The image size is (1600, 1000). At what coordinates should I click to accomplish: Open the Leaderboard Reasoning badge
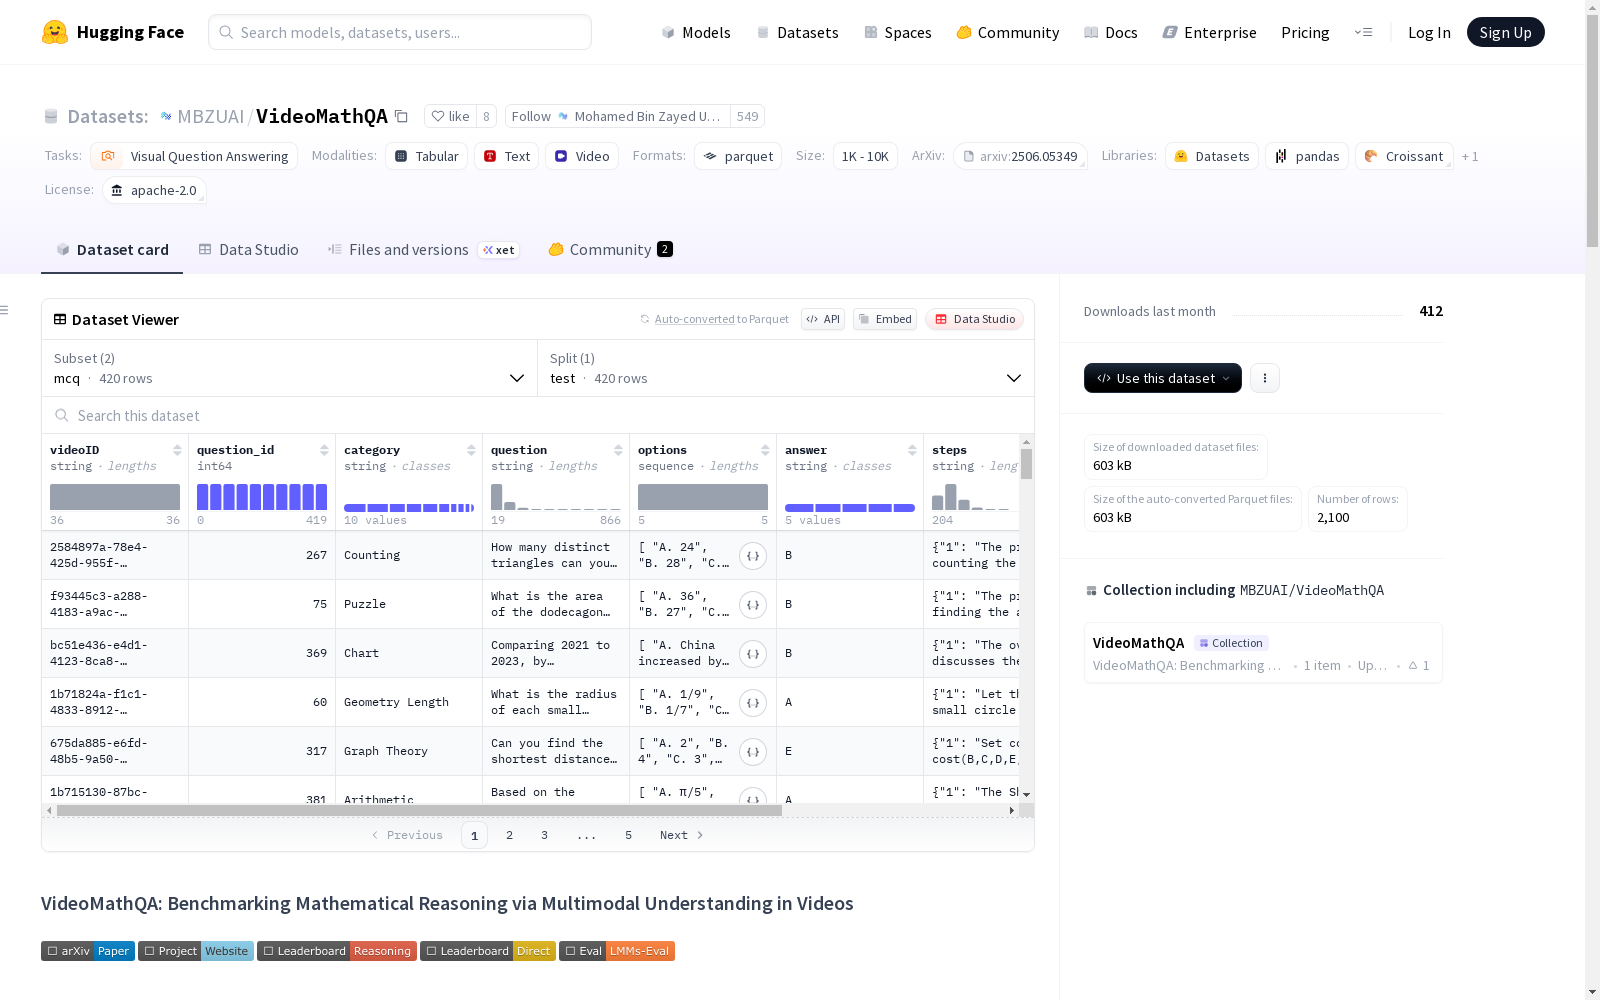point(336,951)
